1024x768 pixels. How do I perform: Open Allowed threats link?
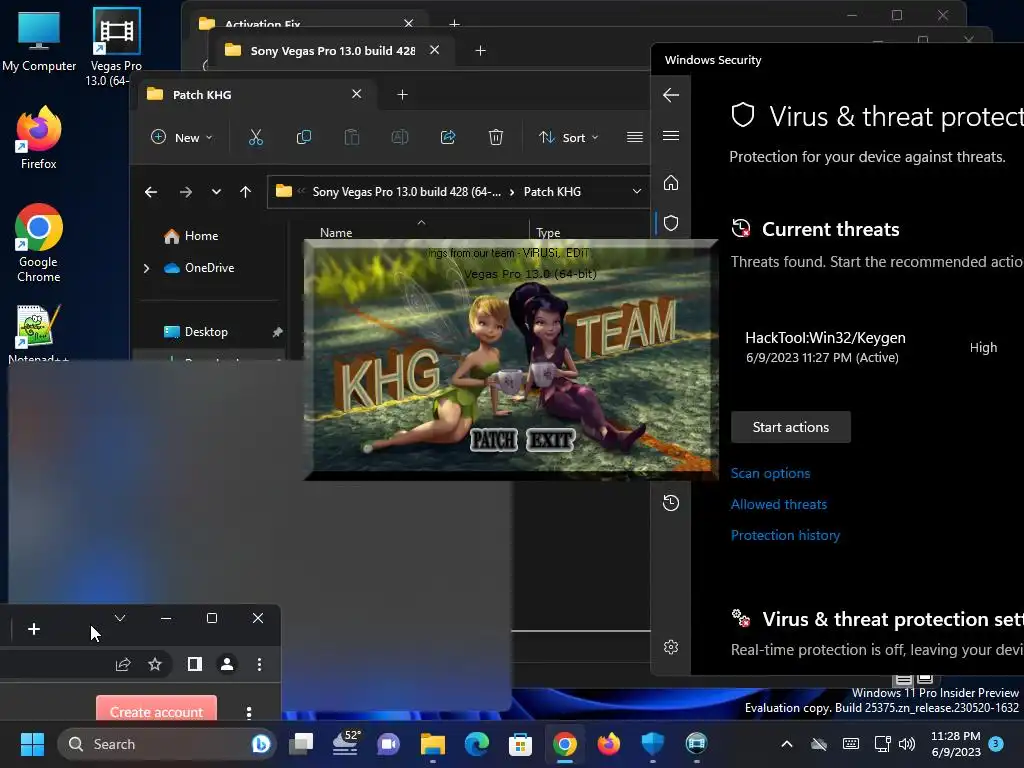(x=778, y=504)
